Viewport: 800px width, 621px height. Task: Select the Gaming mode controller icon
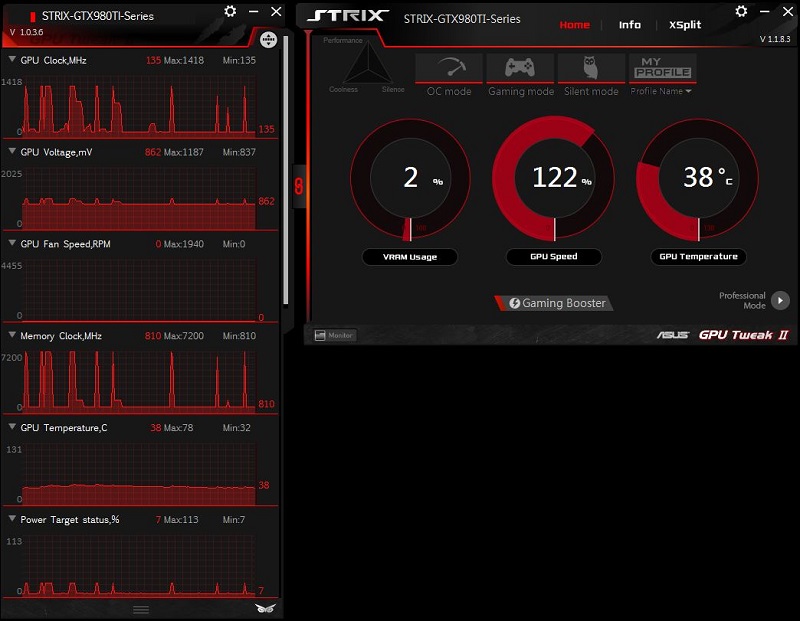tap(520, 69)
